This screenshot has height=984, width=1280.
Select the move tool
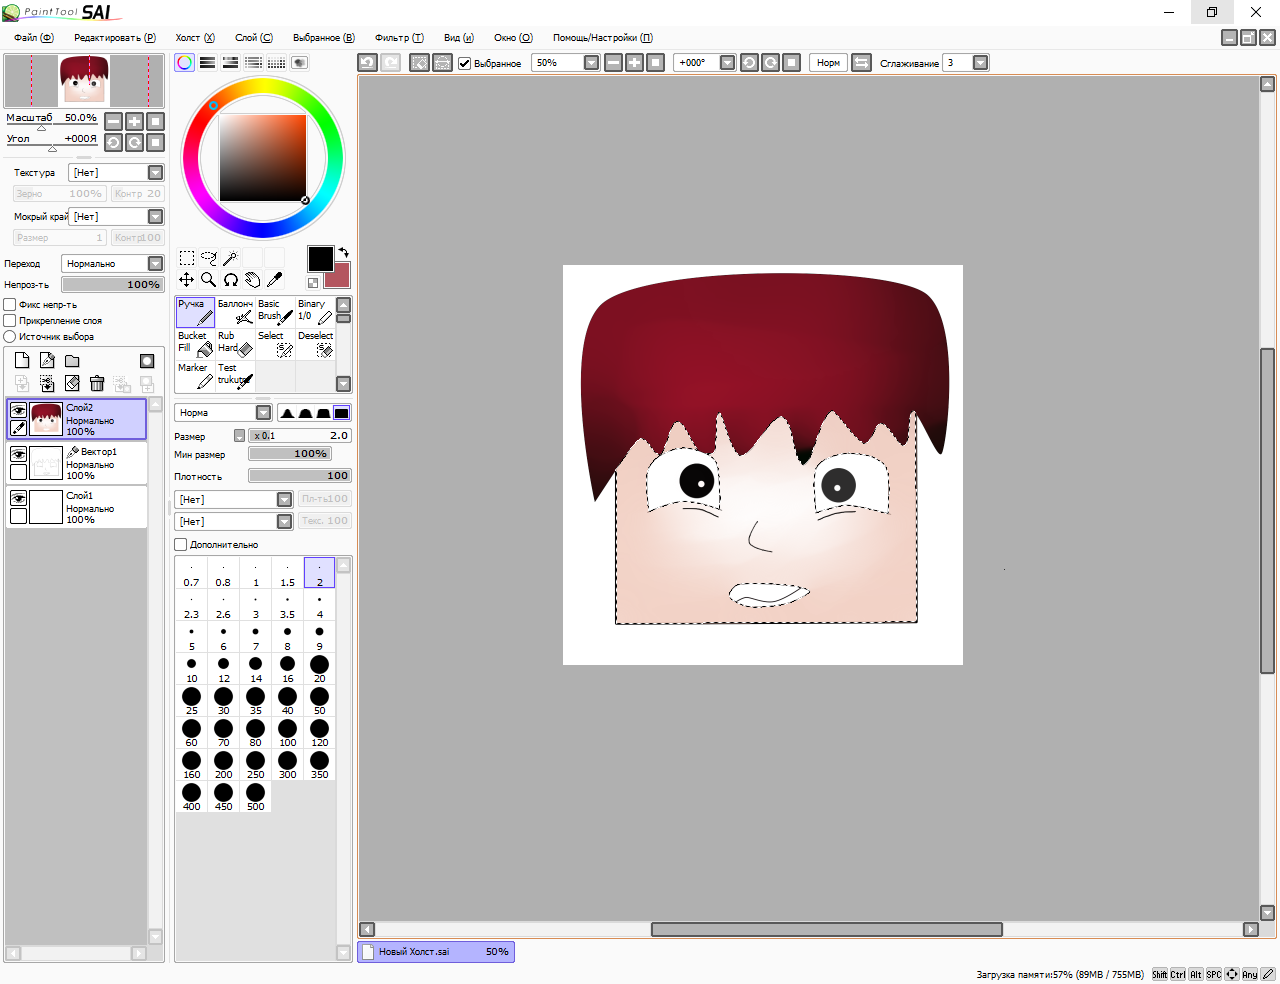(x=187, y=280)
